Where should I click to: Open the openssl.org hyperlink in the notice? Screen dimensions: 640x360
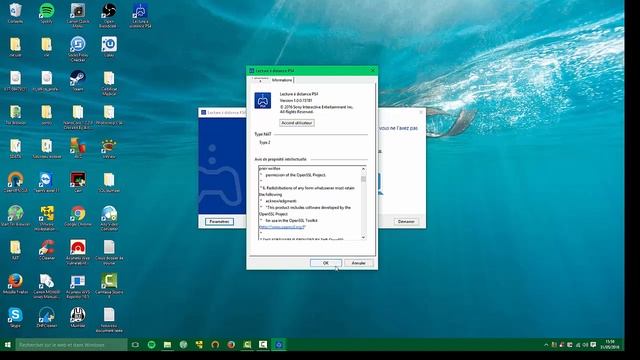click(x=282, y=227)
